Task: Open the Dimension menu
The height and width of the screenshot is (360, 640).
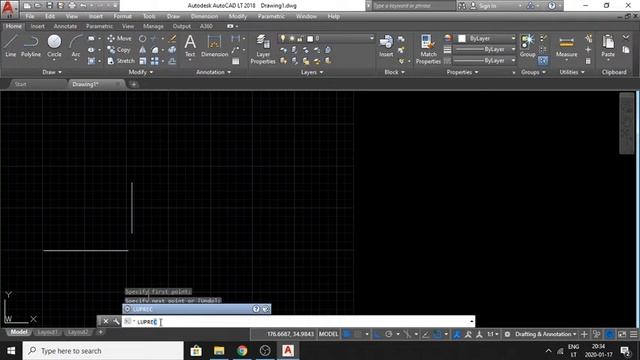Action: [204, 16]
